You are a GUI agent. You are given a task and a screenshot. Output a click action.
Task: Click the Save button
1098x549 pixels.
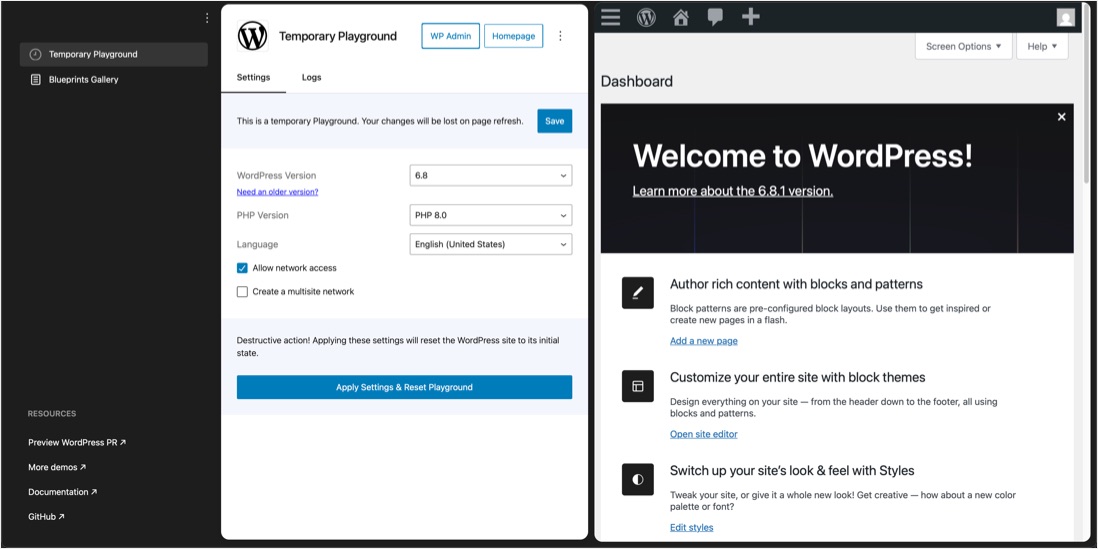(555, 121)
